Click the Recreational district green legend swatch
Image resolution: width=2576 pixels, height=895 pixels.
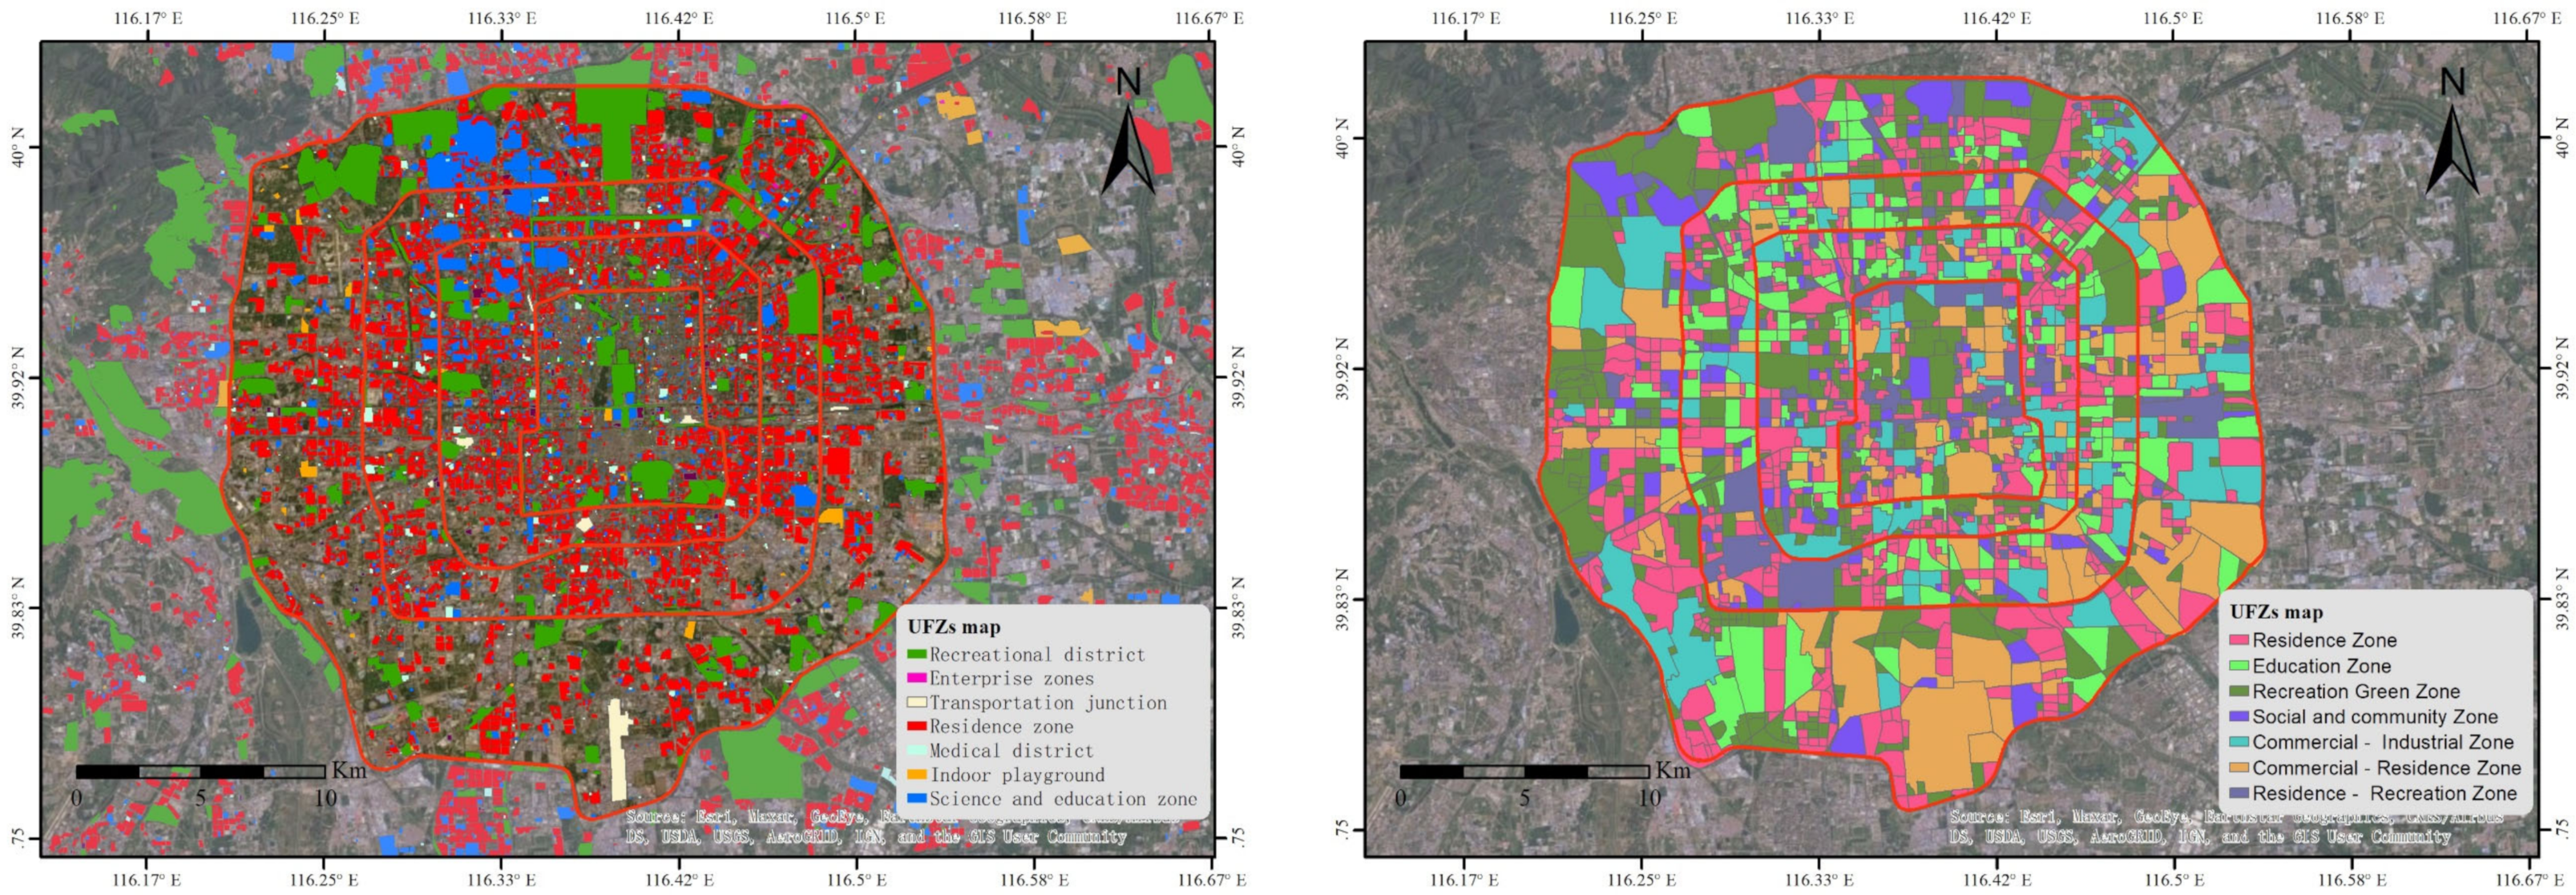click(x=917, y=655)
